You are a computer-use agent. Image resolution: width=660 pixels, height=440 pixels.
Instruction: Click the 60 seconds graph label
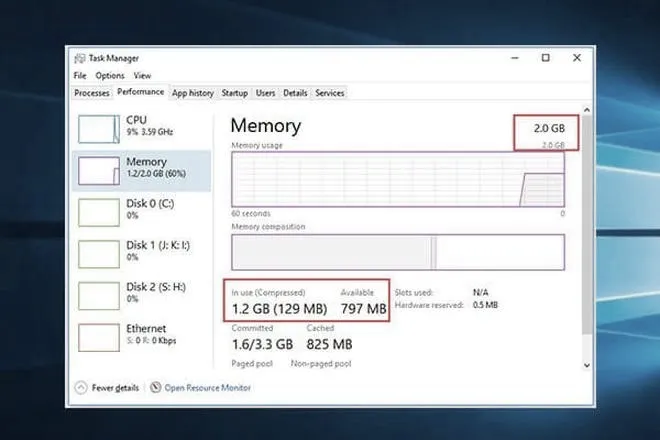click(x=251, y=213)
